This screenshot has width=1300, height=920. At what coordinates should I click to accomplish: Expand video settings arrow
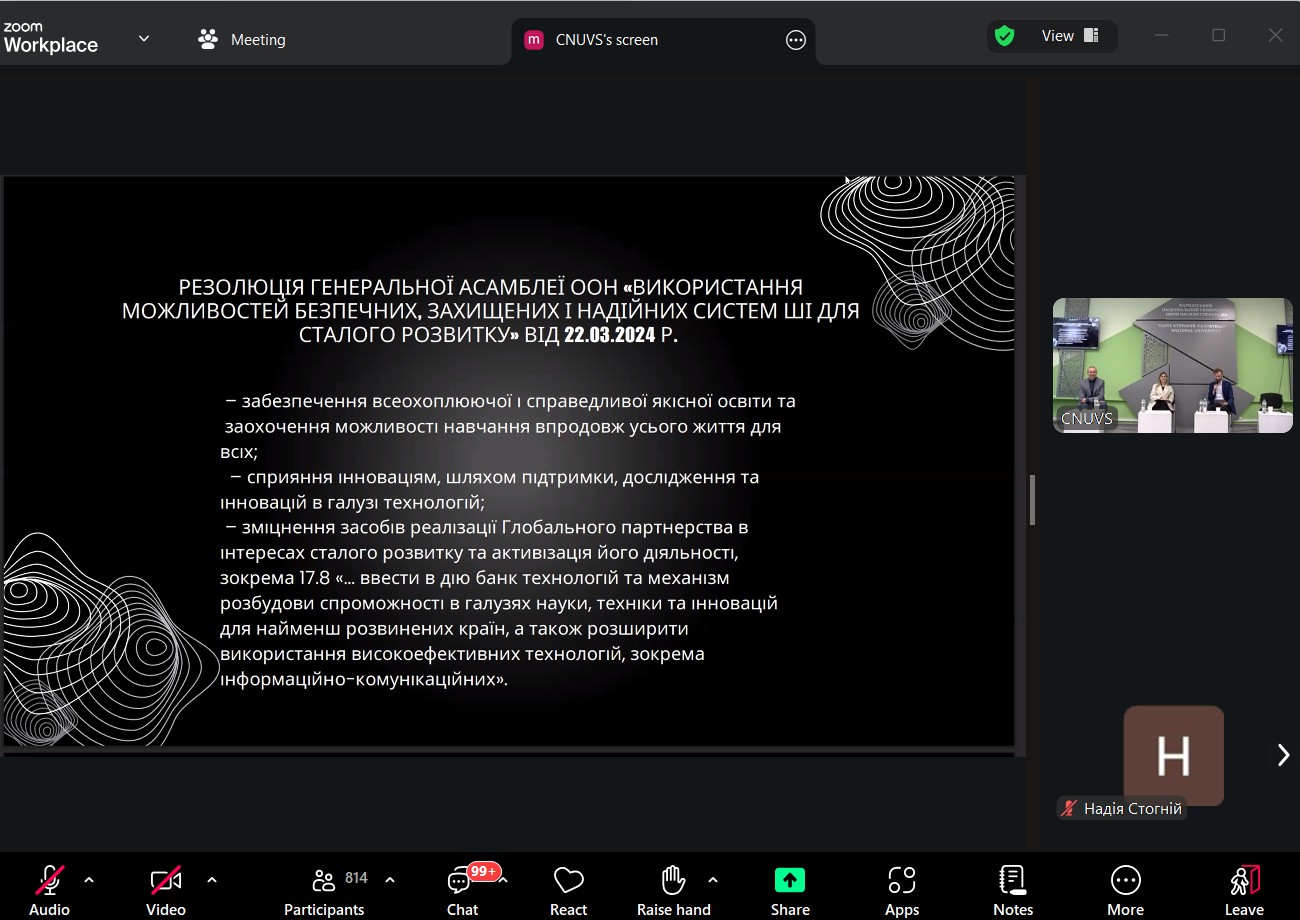[212, 880]
